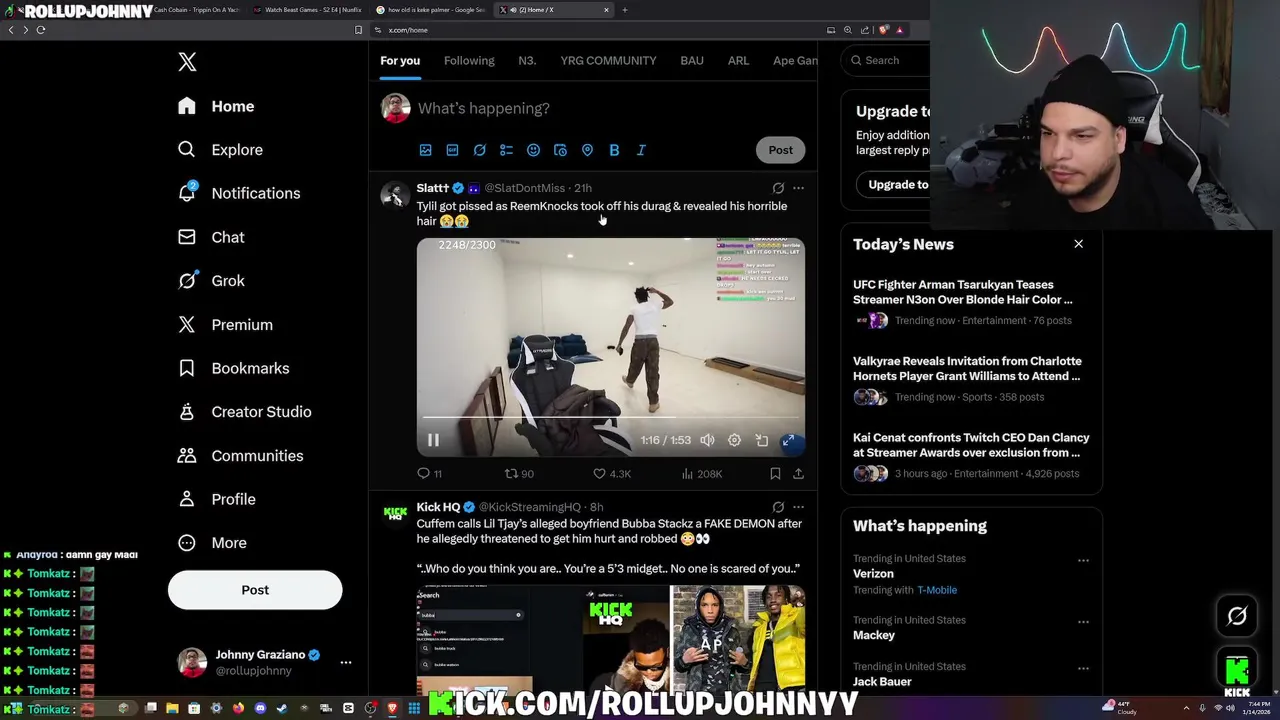The height and width of the screenshot is (720, 1280).
Task: Click the Grok icon on Kick HQ post
Action: (x=778, y=507)
